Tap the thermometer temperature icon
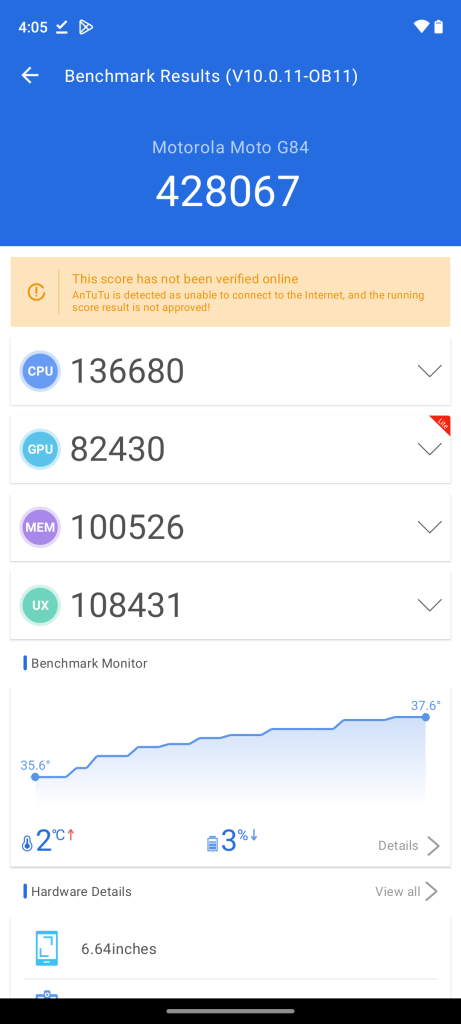 [x=27, y=844]
